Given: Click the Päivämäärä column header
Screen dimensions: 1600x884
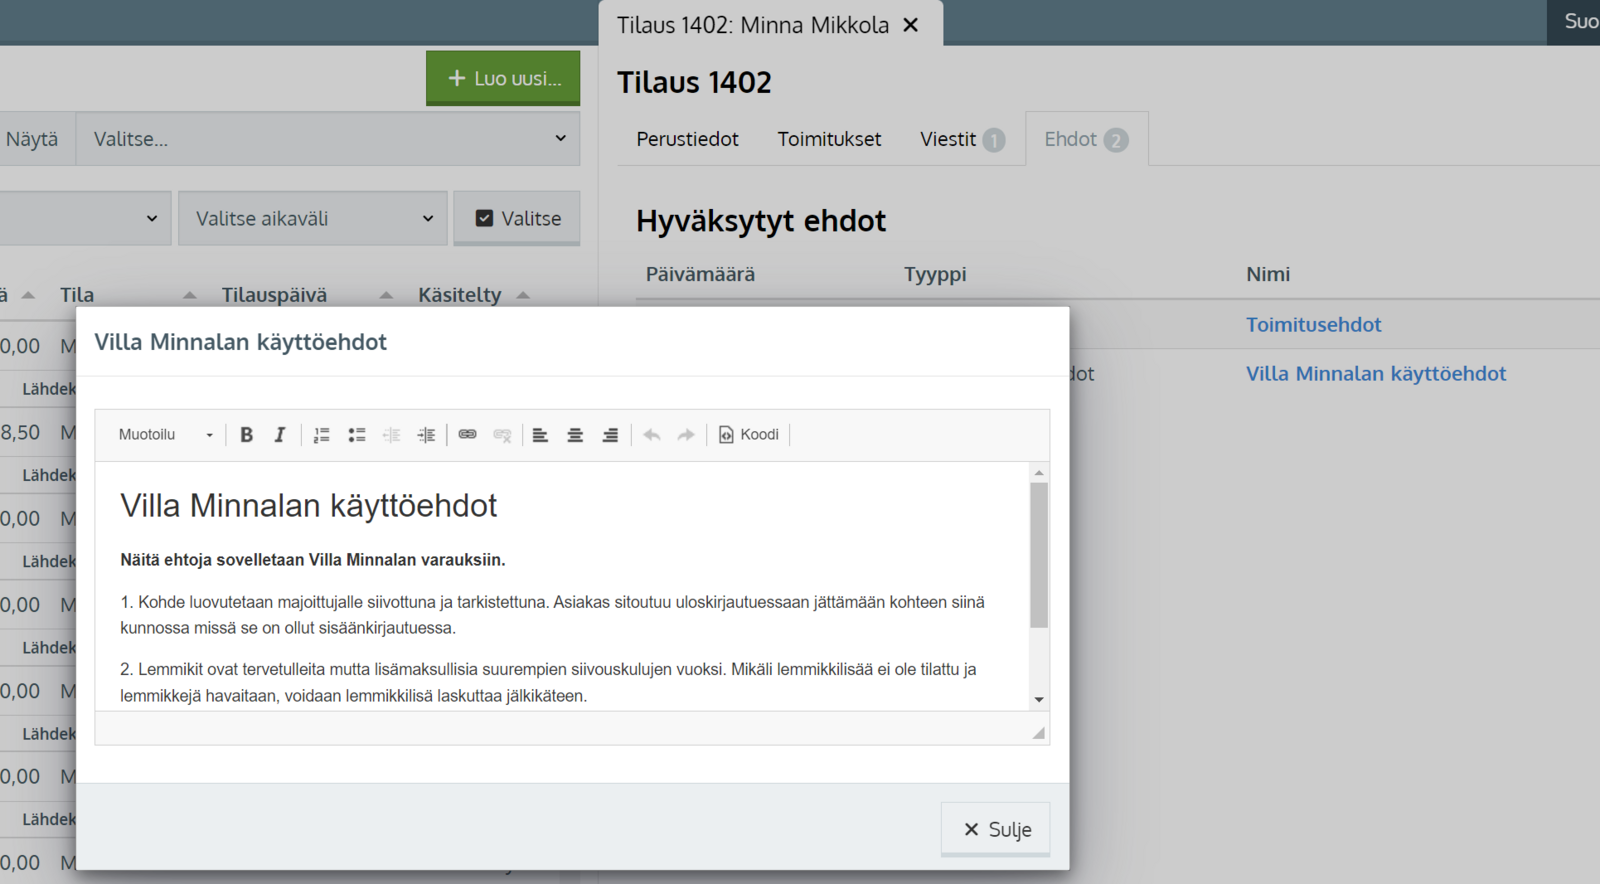Looking at the screenshot, I should (700, 274).
